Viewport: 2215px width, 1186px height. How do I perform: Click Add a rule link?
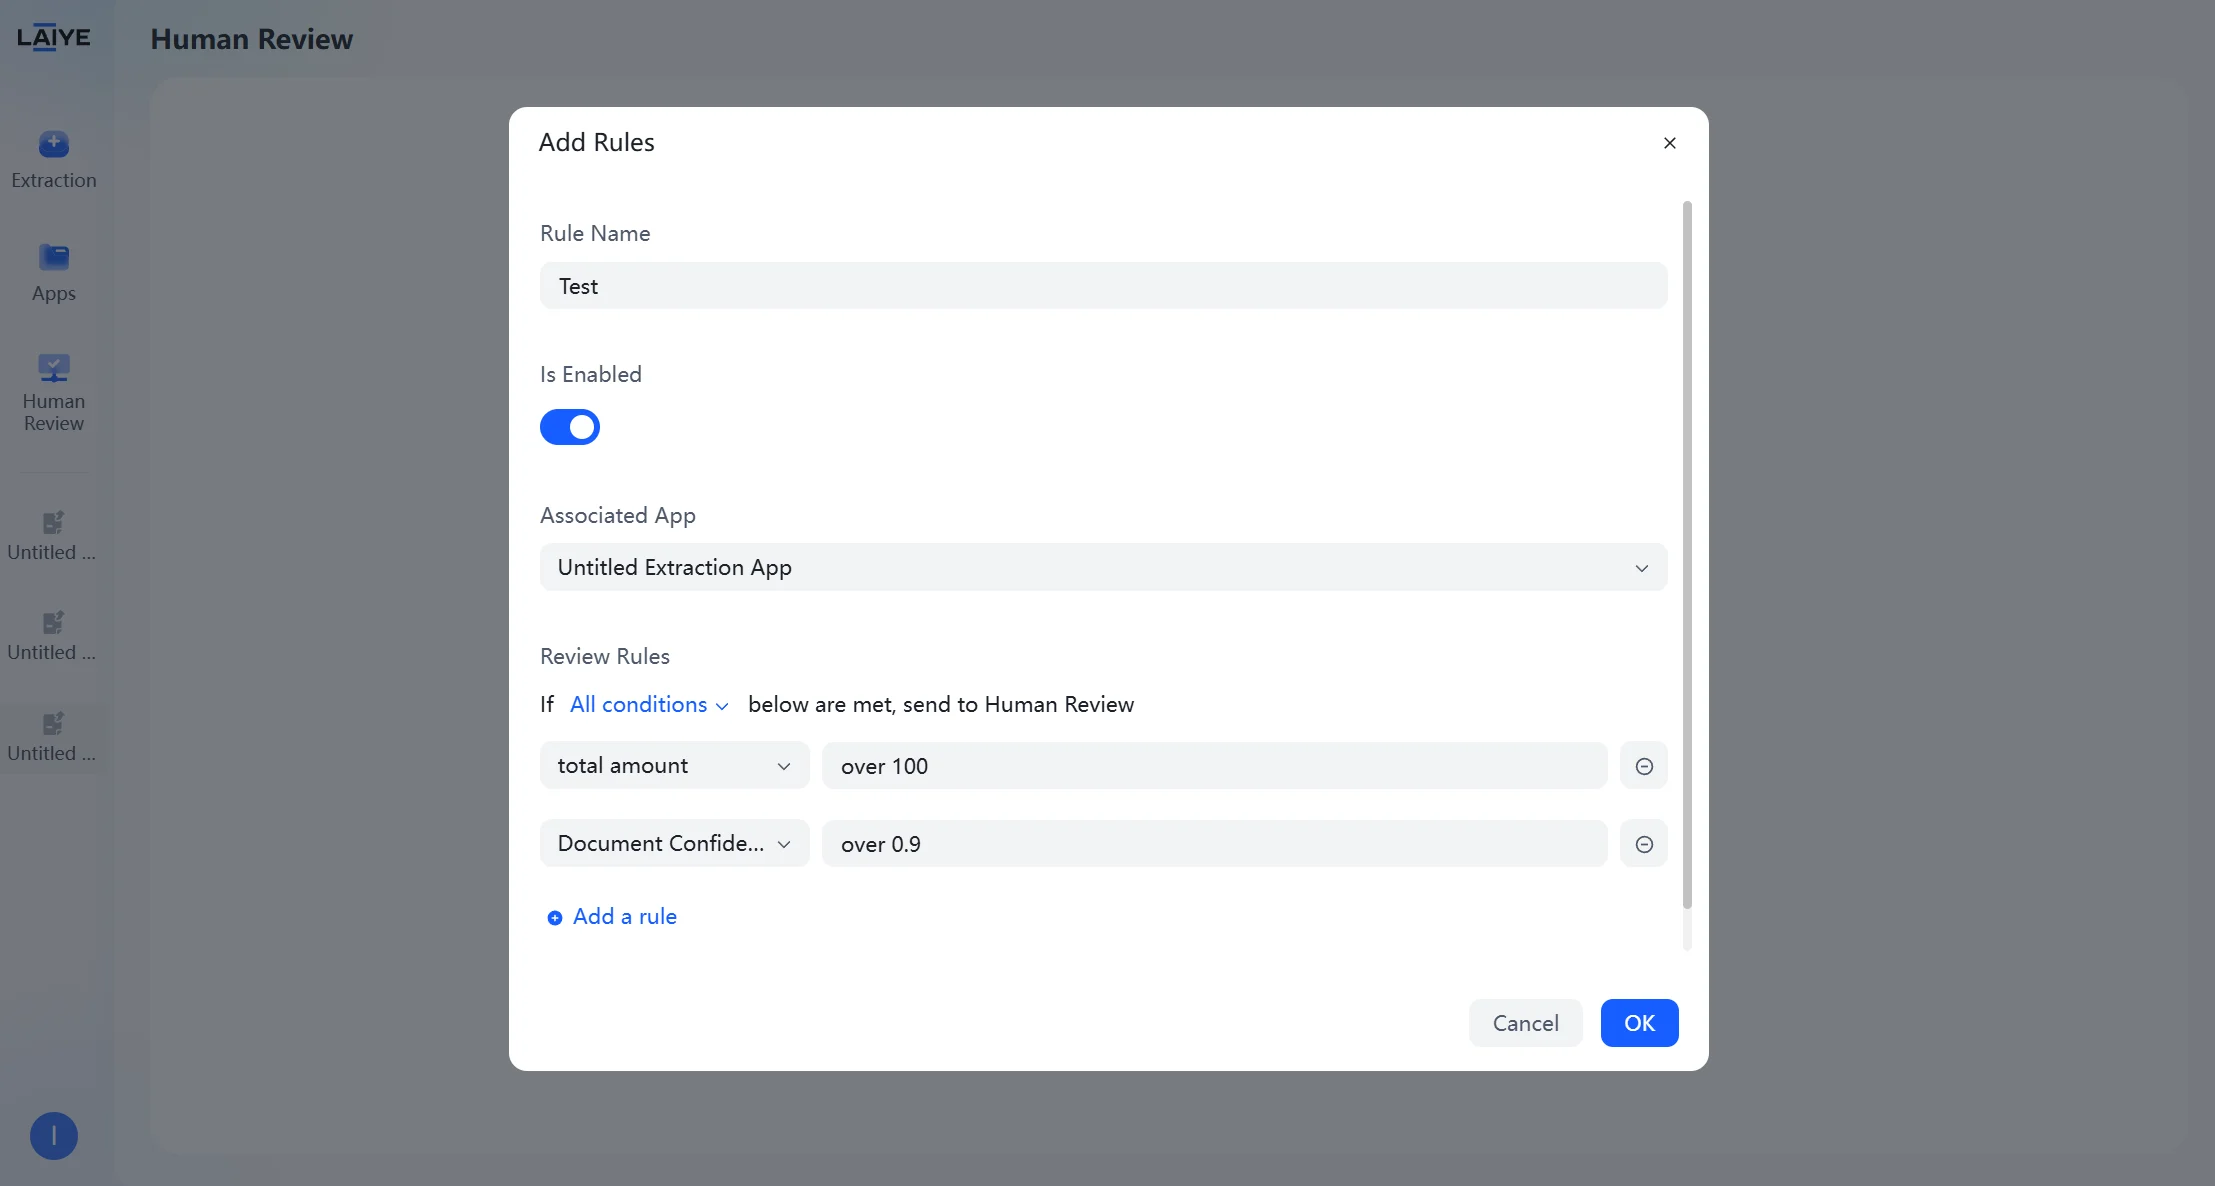tap(612, 917)
